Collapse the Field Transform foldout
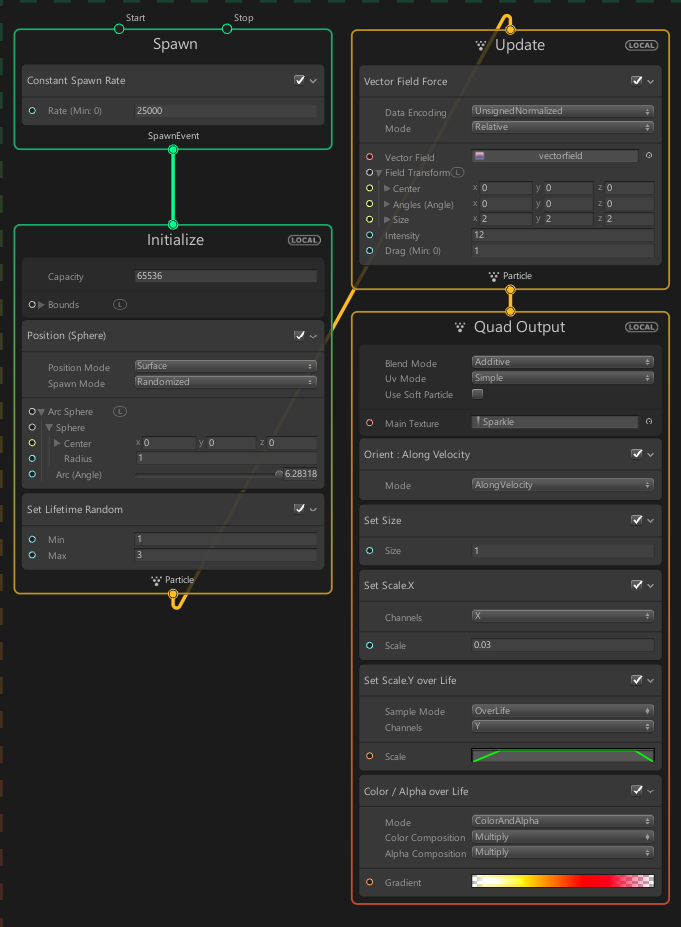This screenshot has width=681, height=927. pos(379,173)
